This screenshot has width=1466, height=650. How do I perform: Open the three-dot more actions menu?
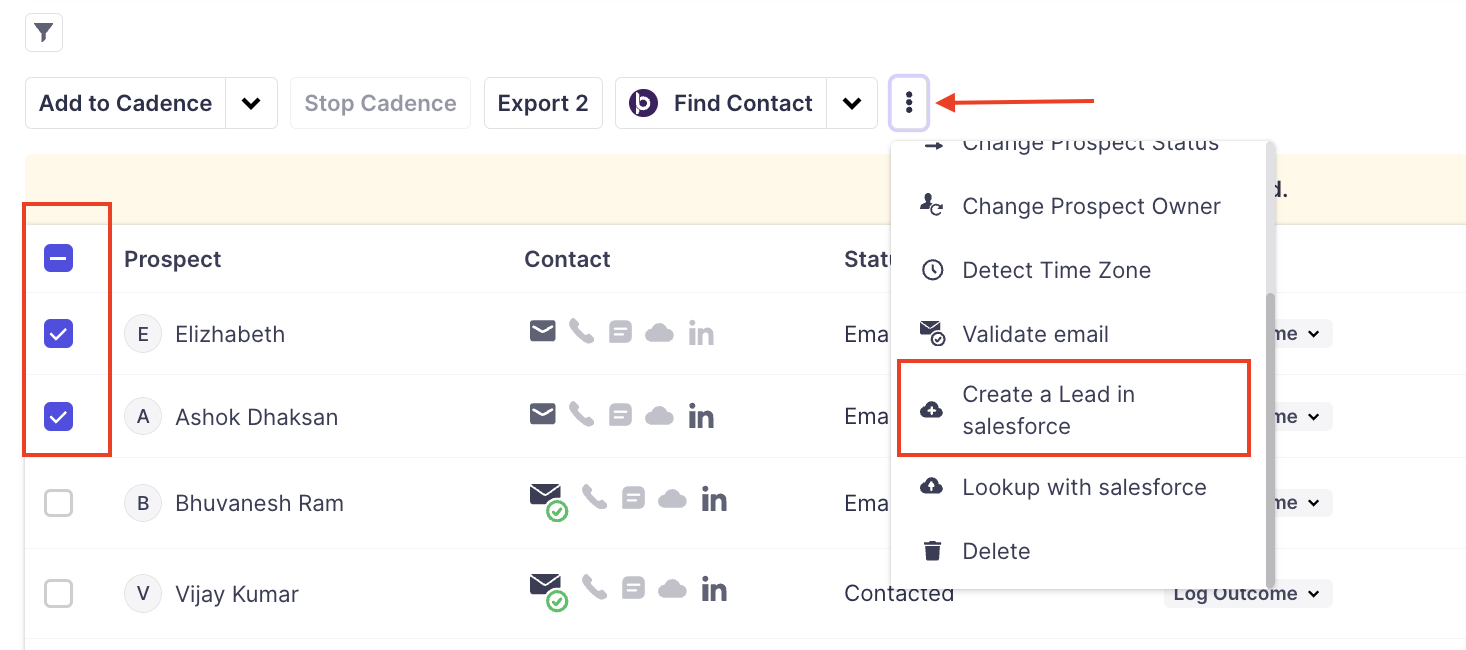[x=909, y=103]
